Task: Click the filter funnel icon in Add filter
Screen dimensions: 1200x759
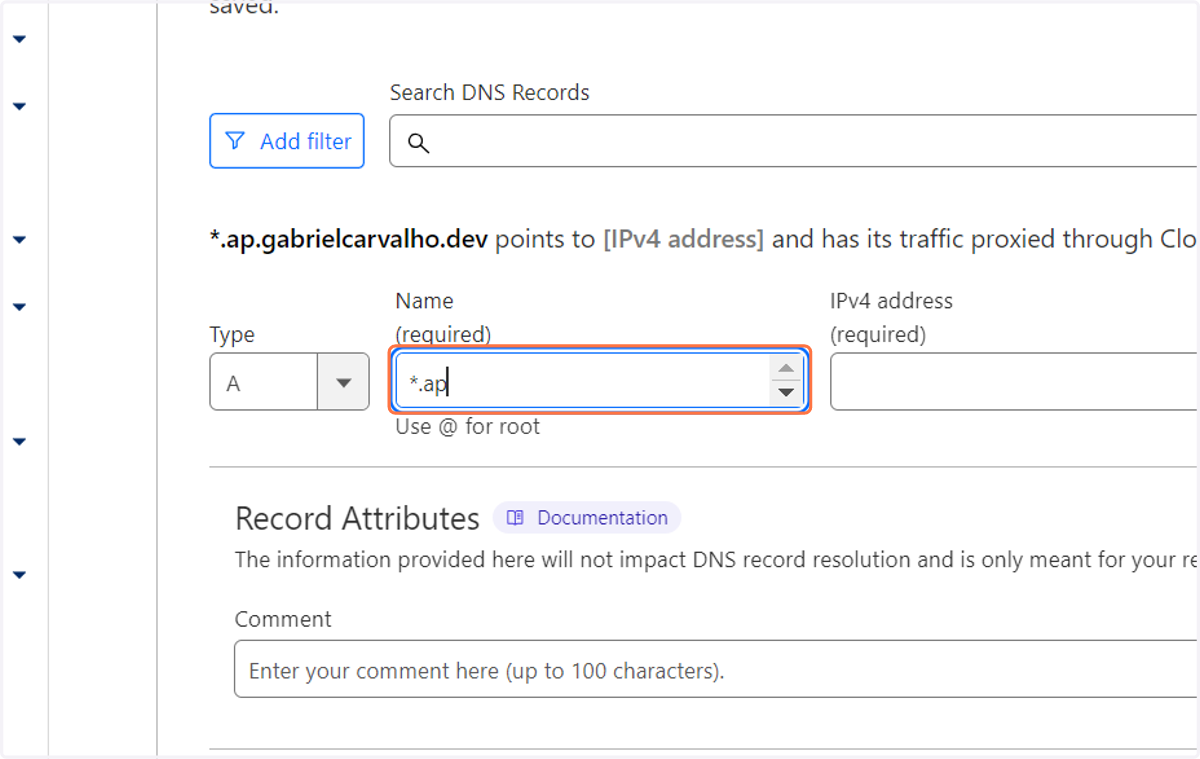Action: (235, 141)
